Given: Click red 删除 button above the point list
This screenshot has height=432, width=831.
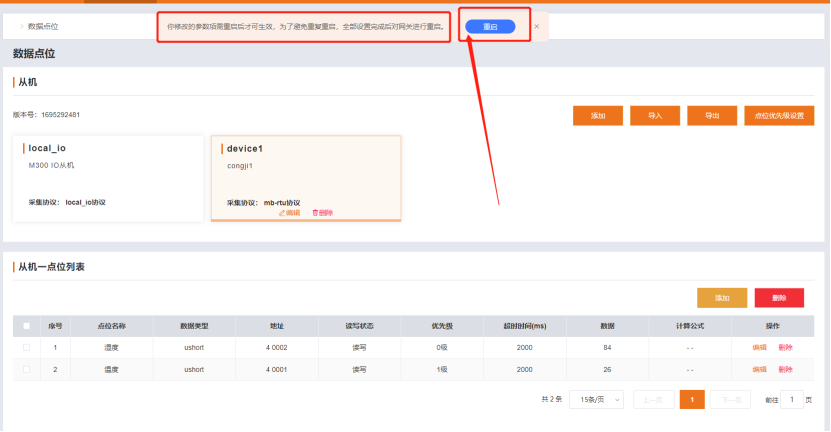Looking at the screenshot, I should 779,297.
